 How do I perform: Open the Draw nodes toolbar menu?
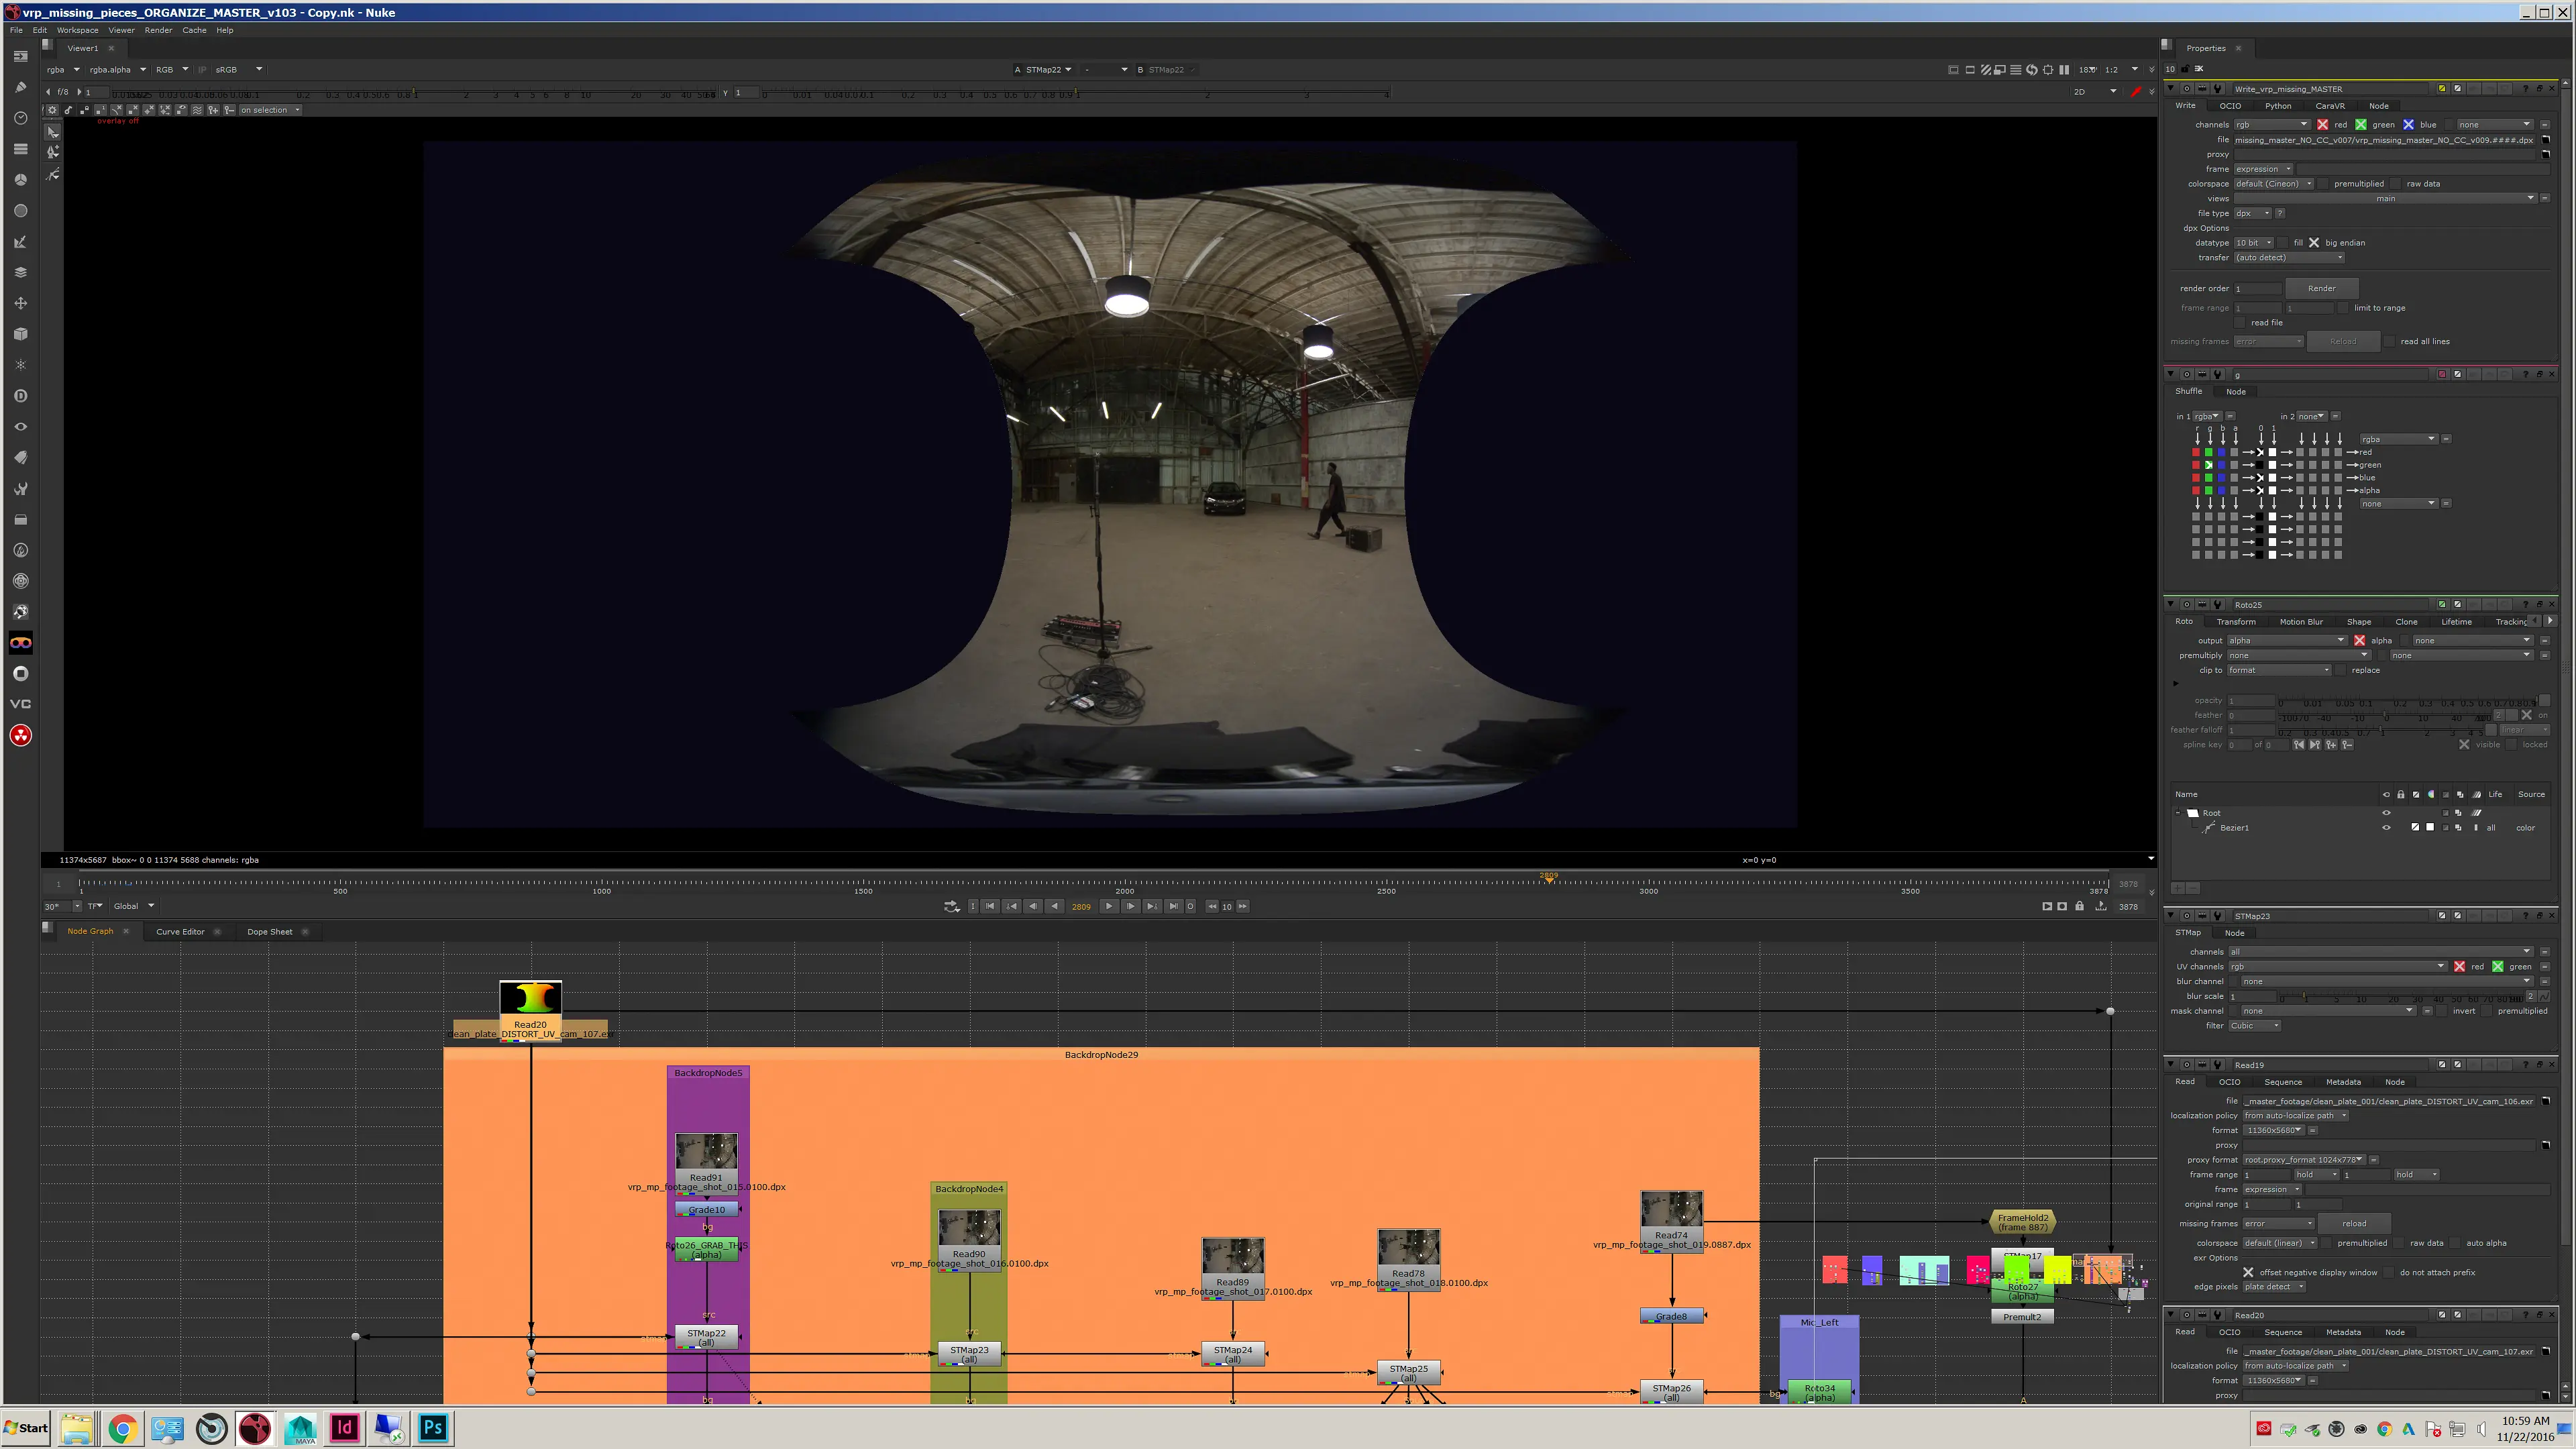[20, 87]
